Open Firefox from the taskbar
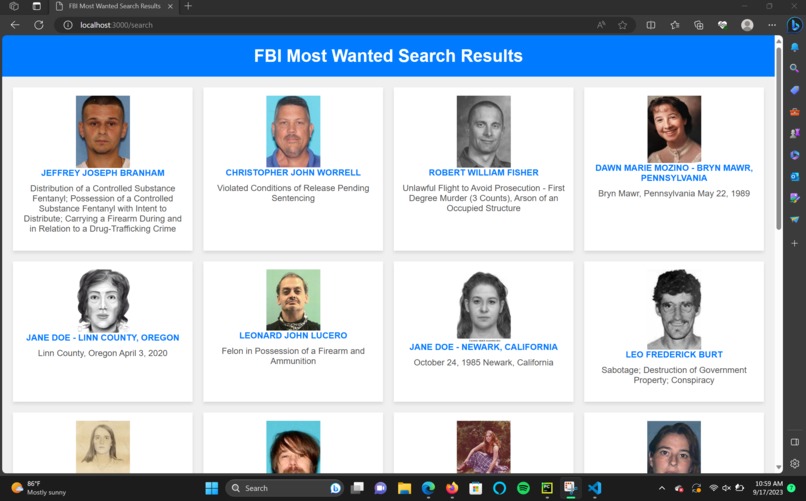 (452, 488)
